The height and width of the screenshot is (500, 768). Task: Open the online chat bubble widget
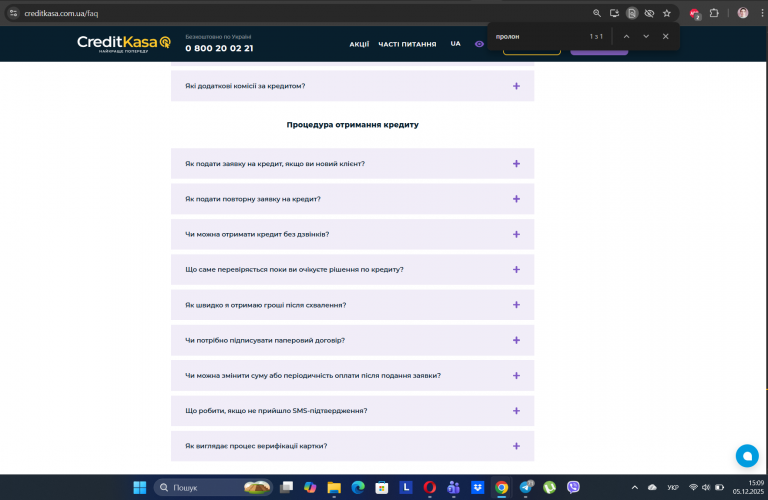pos(747,456)
